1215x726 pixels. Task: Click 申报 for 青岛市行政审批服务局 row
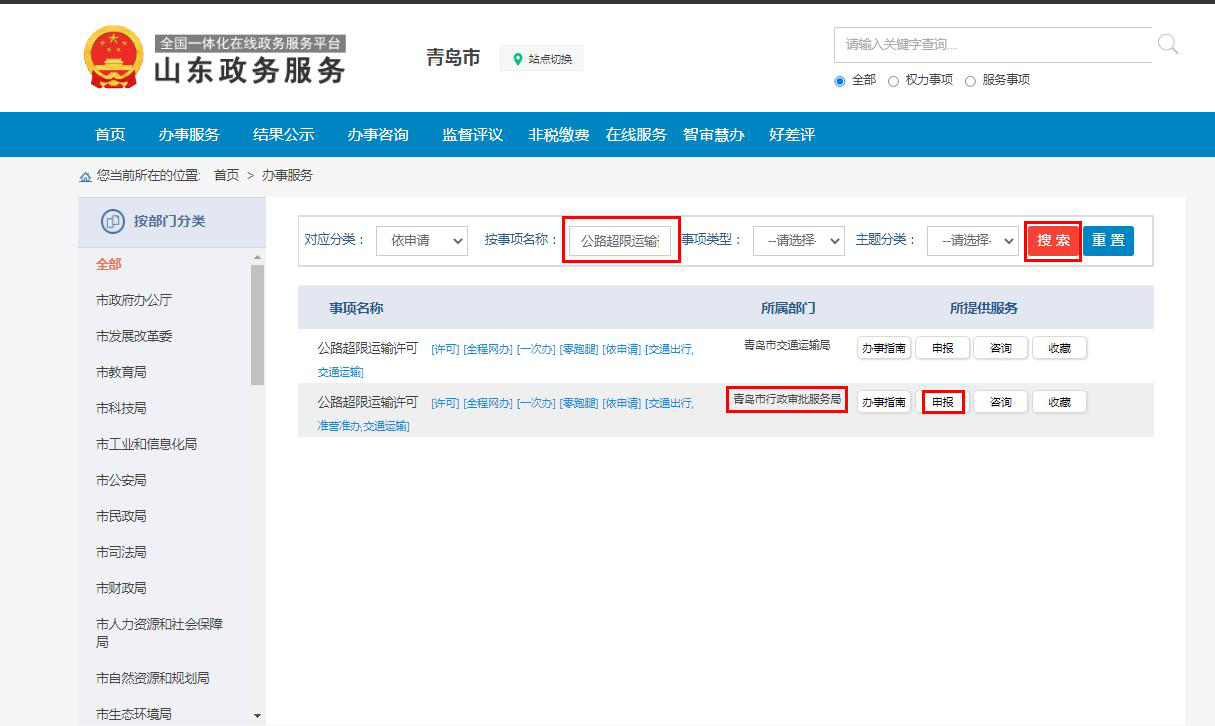pos(942,402)
